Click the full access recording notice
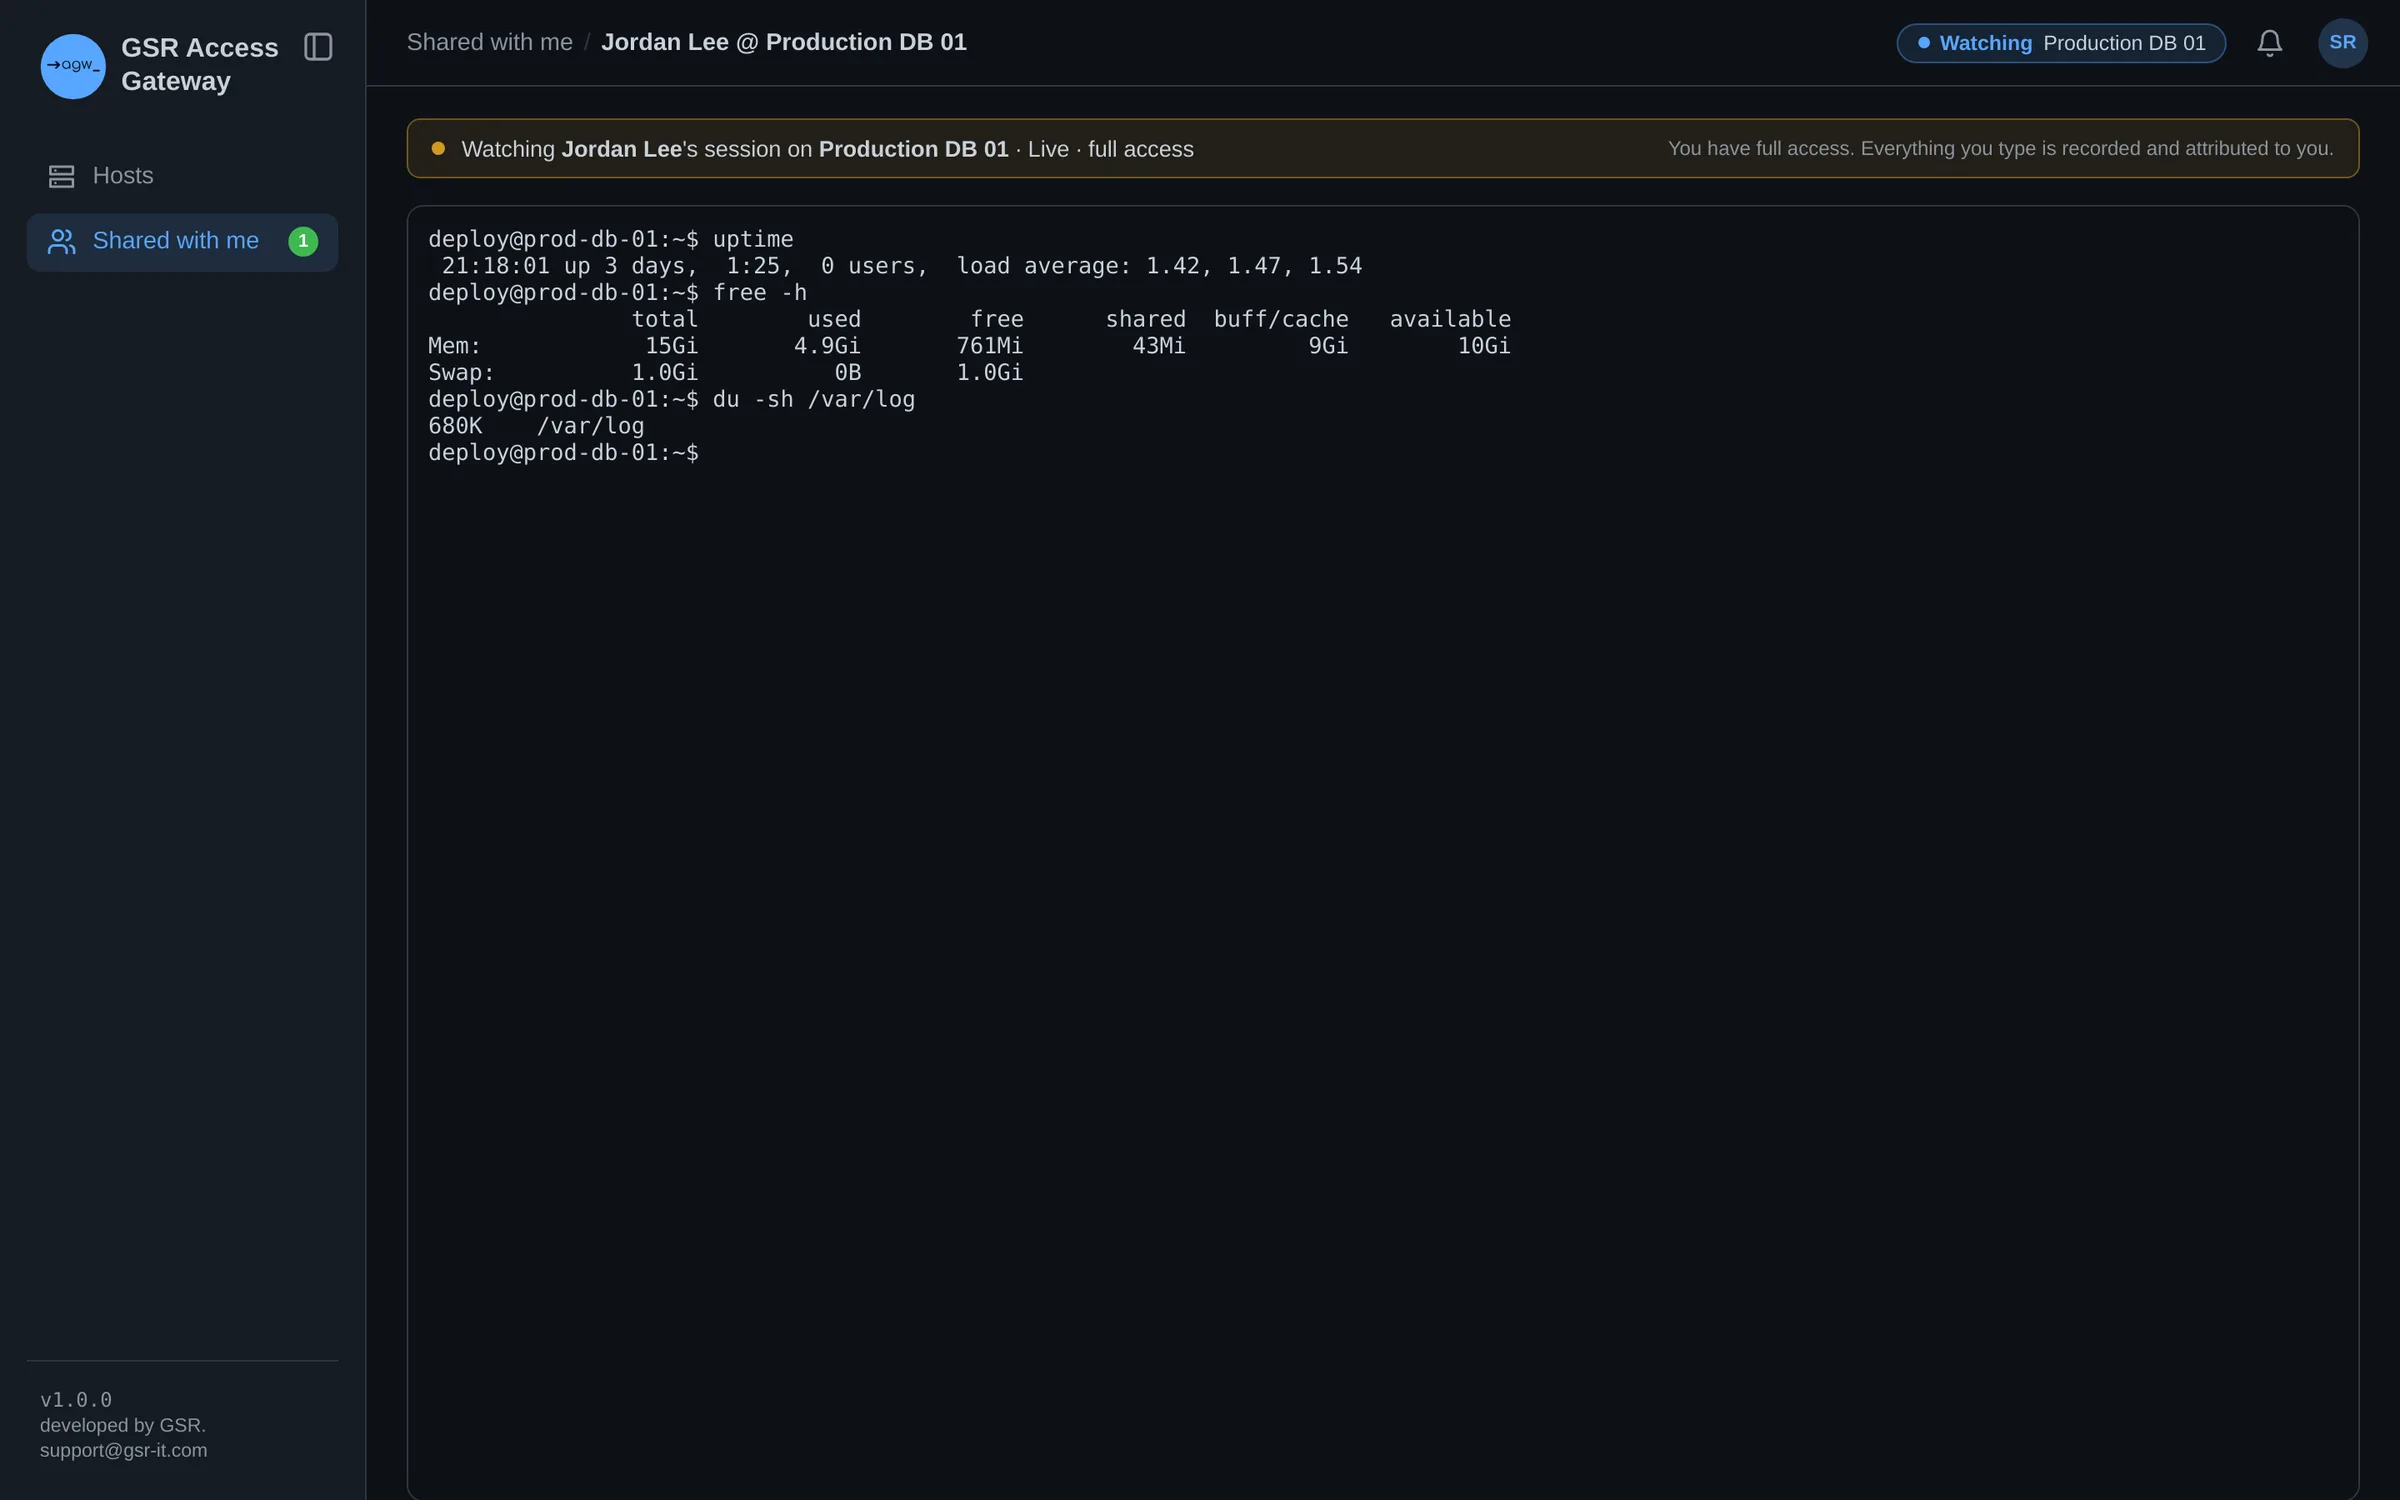The height and width of the screenshot is (1500, 2400). pyautogui.click(x=2000, y=149)
